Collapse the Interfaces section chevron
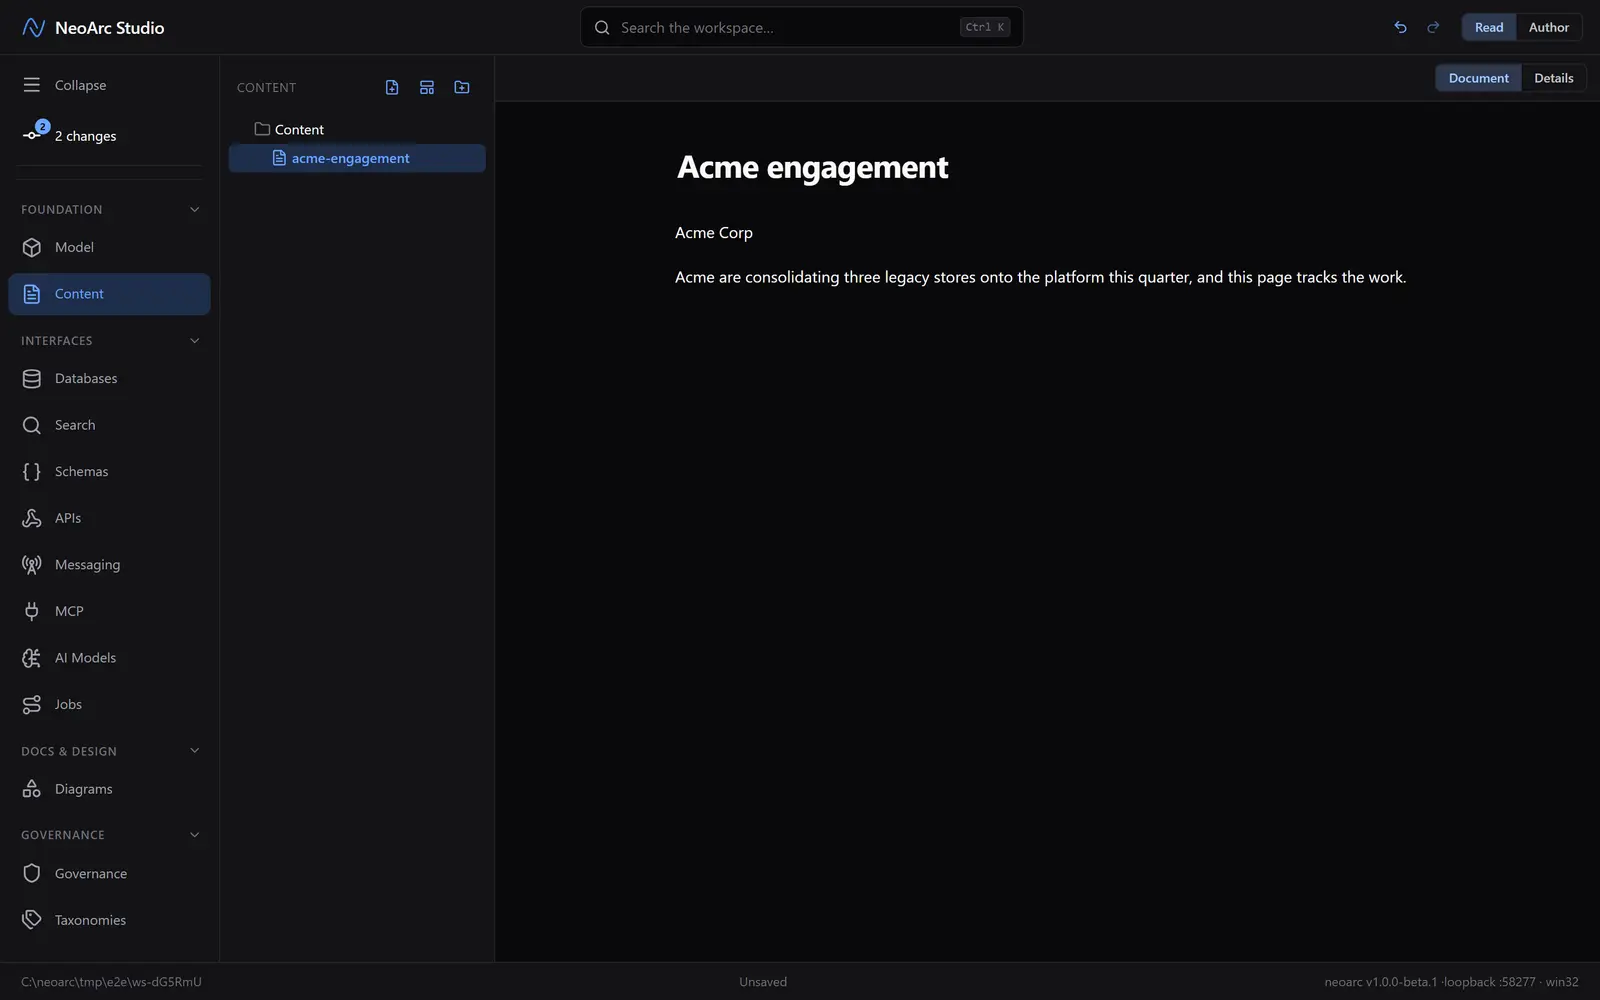Image resolution: width=1600 pixels, height=1000 pixels. point(195,341)
